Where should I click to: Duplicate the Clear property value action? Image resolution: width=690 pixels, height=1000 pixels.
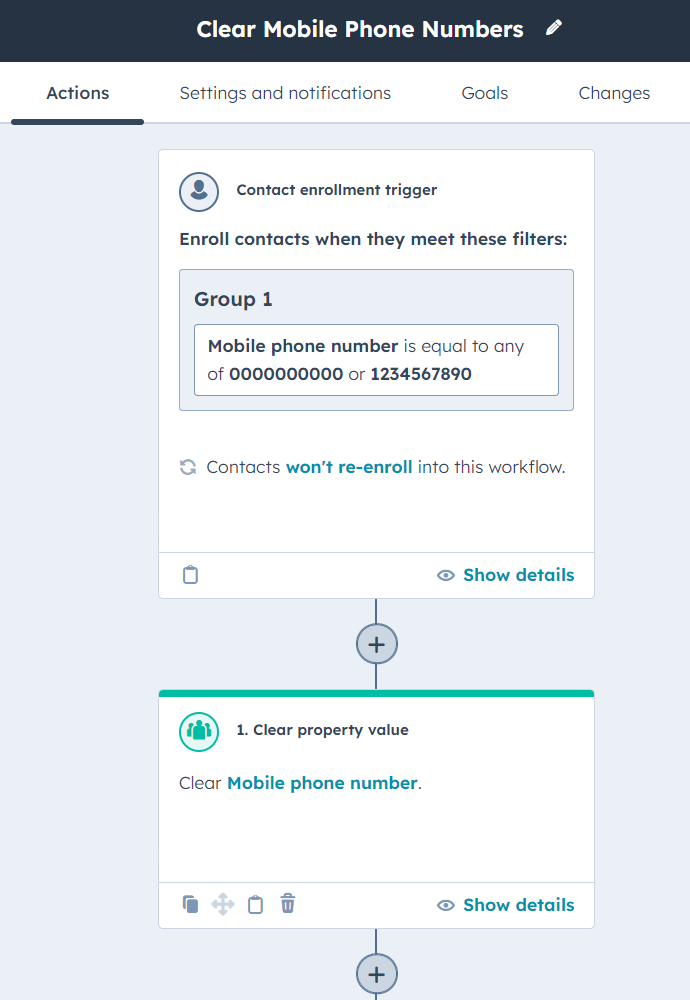coord(190,904)
